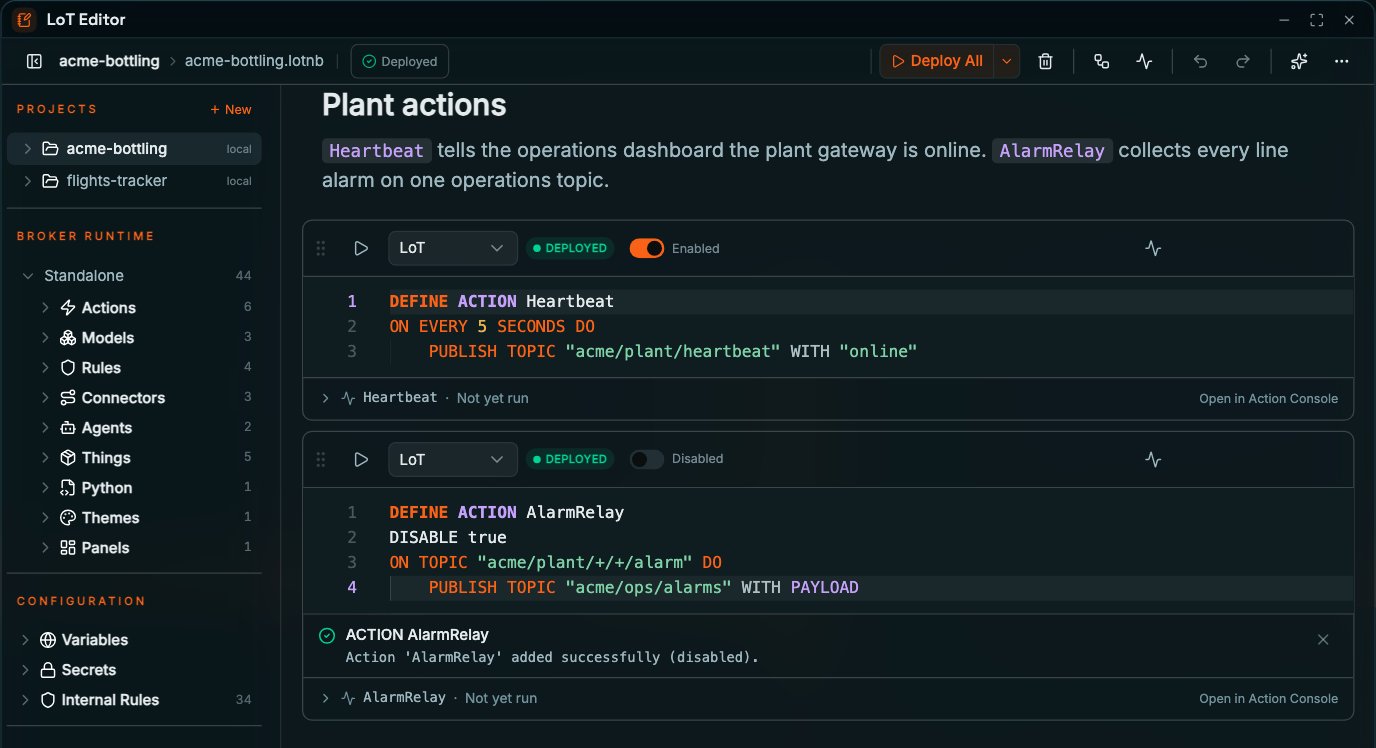Expand the Connectors tree node

click(45, 398)
